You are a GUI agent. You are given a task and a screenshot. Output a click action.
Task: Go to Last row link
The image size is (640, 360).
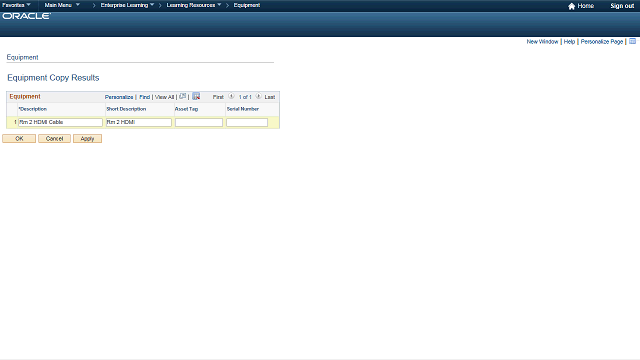coord(270,97)
